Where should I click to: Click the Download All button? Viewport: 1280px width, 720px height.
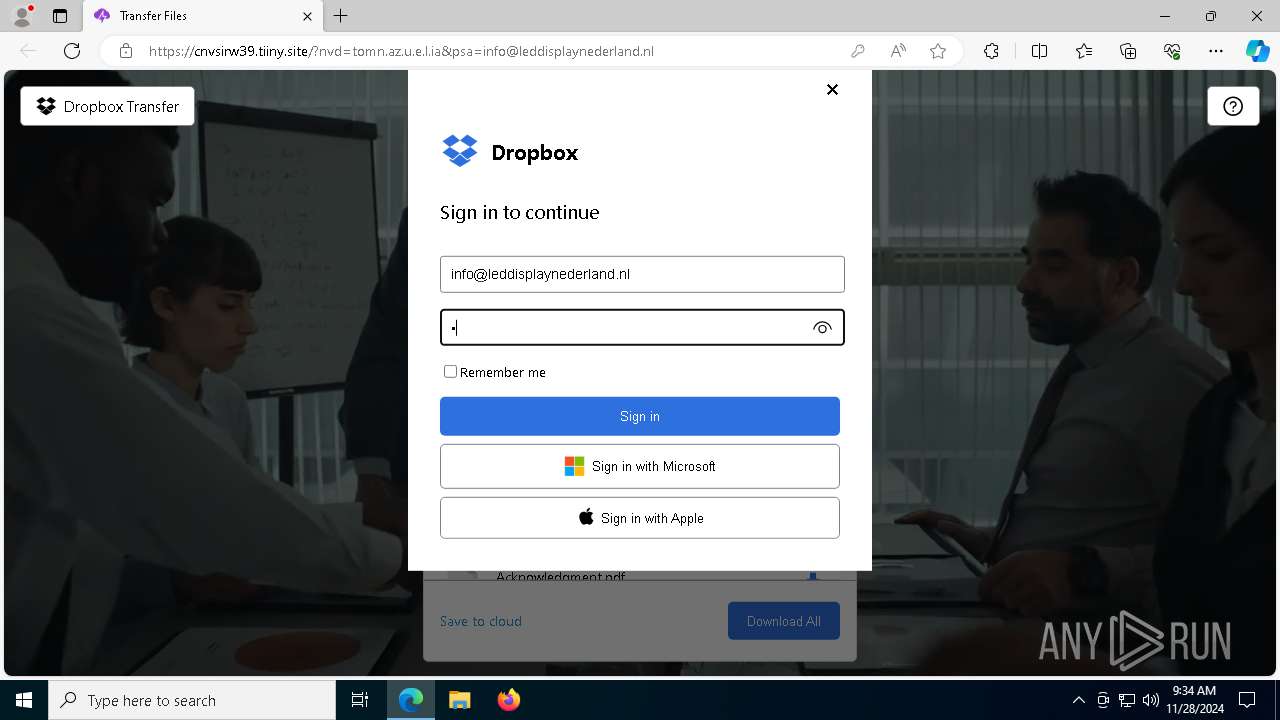pyautogui.click(x=784, y=621)
